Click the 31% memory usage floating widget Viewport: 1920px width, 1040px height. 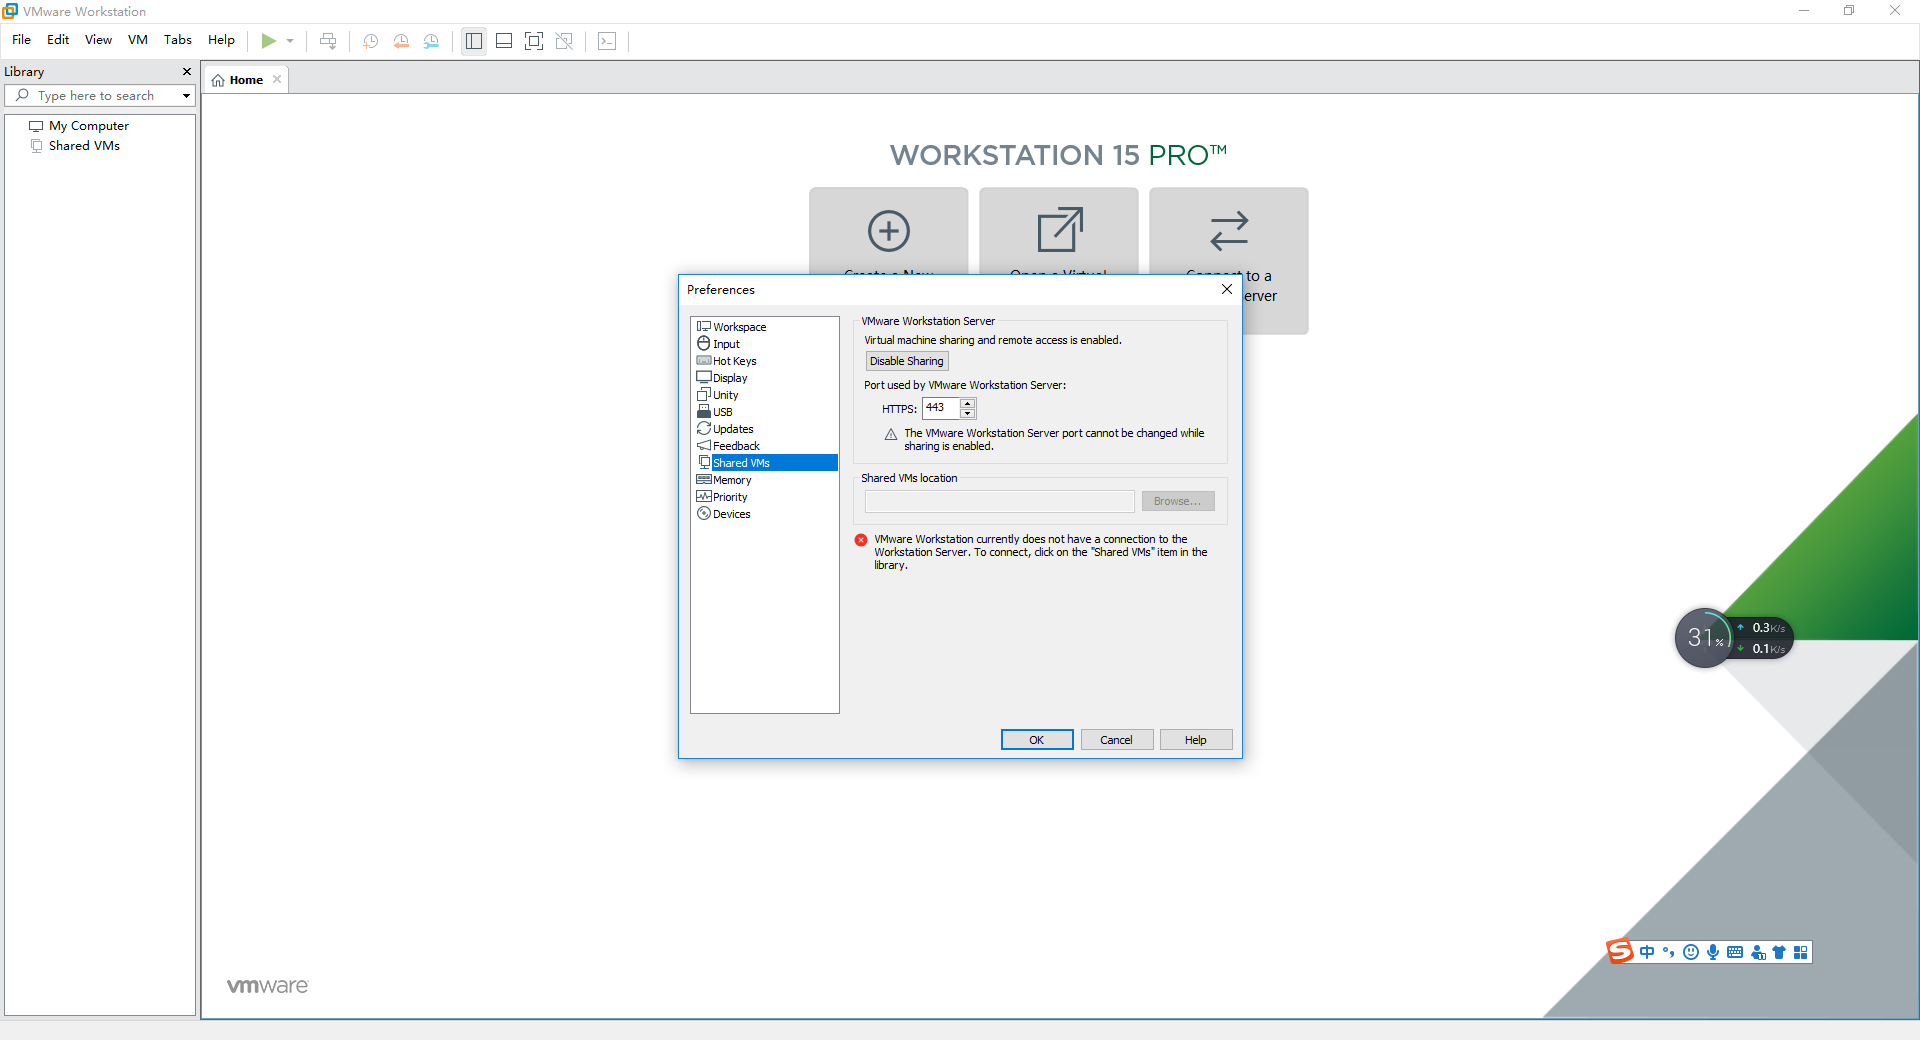point(1703,637)
